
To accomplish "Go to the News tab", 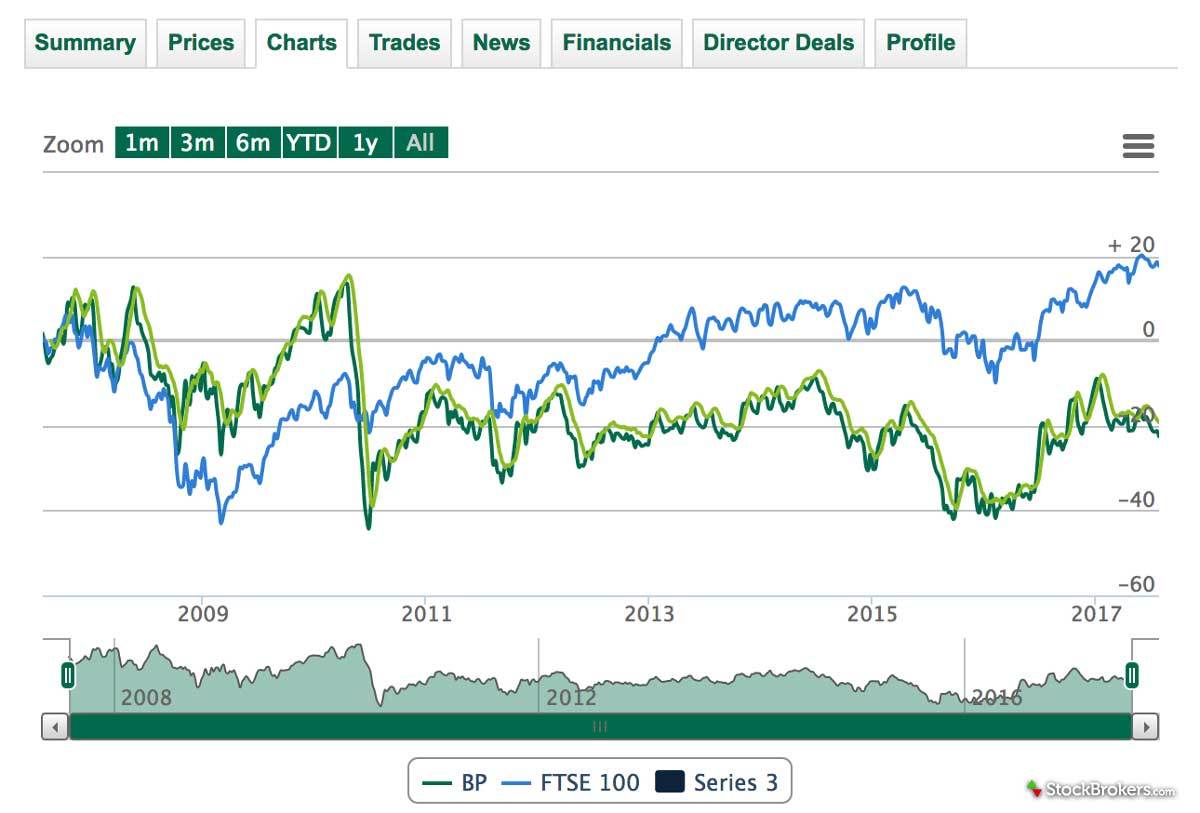I will click(x=501, y=43).
